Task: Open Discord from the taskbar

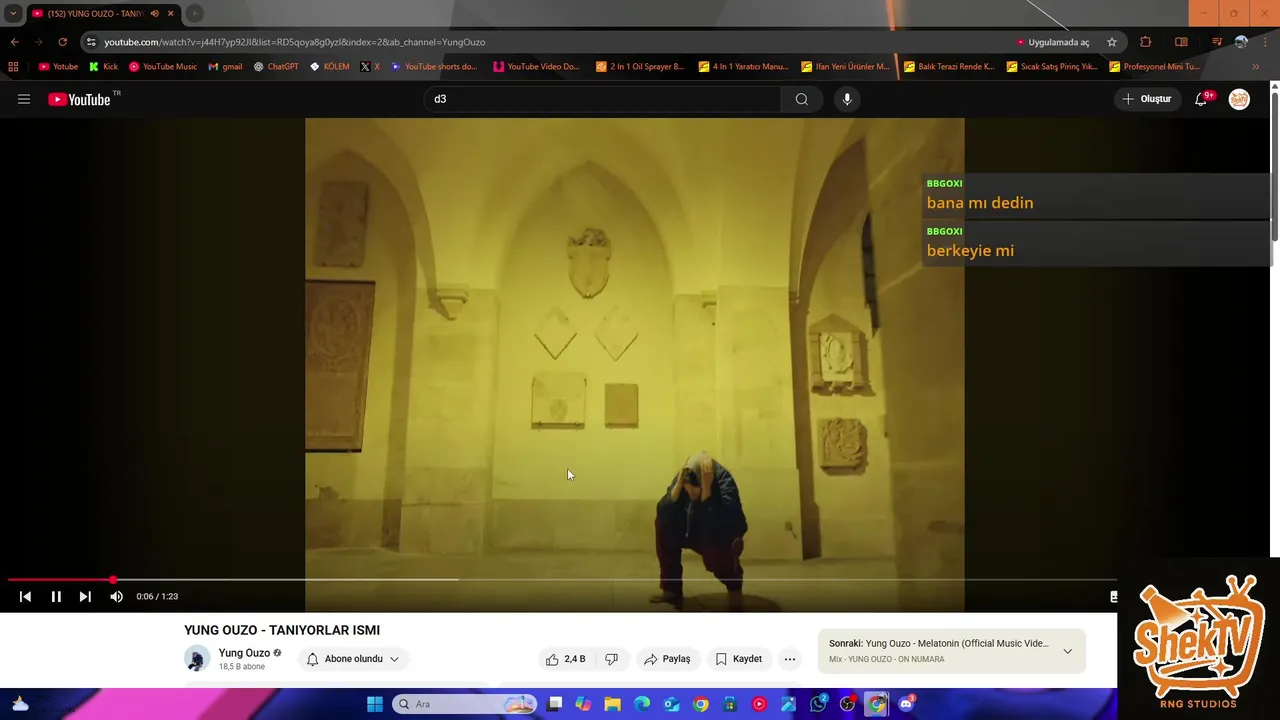Action: (906, 704)
